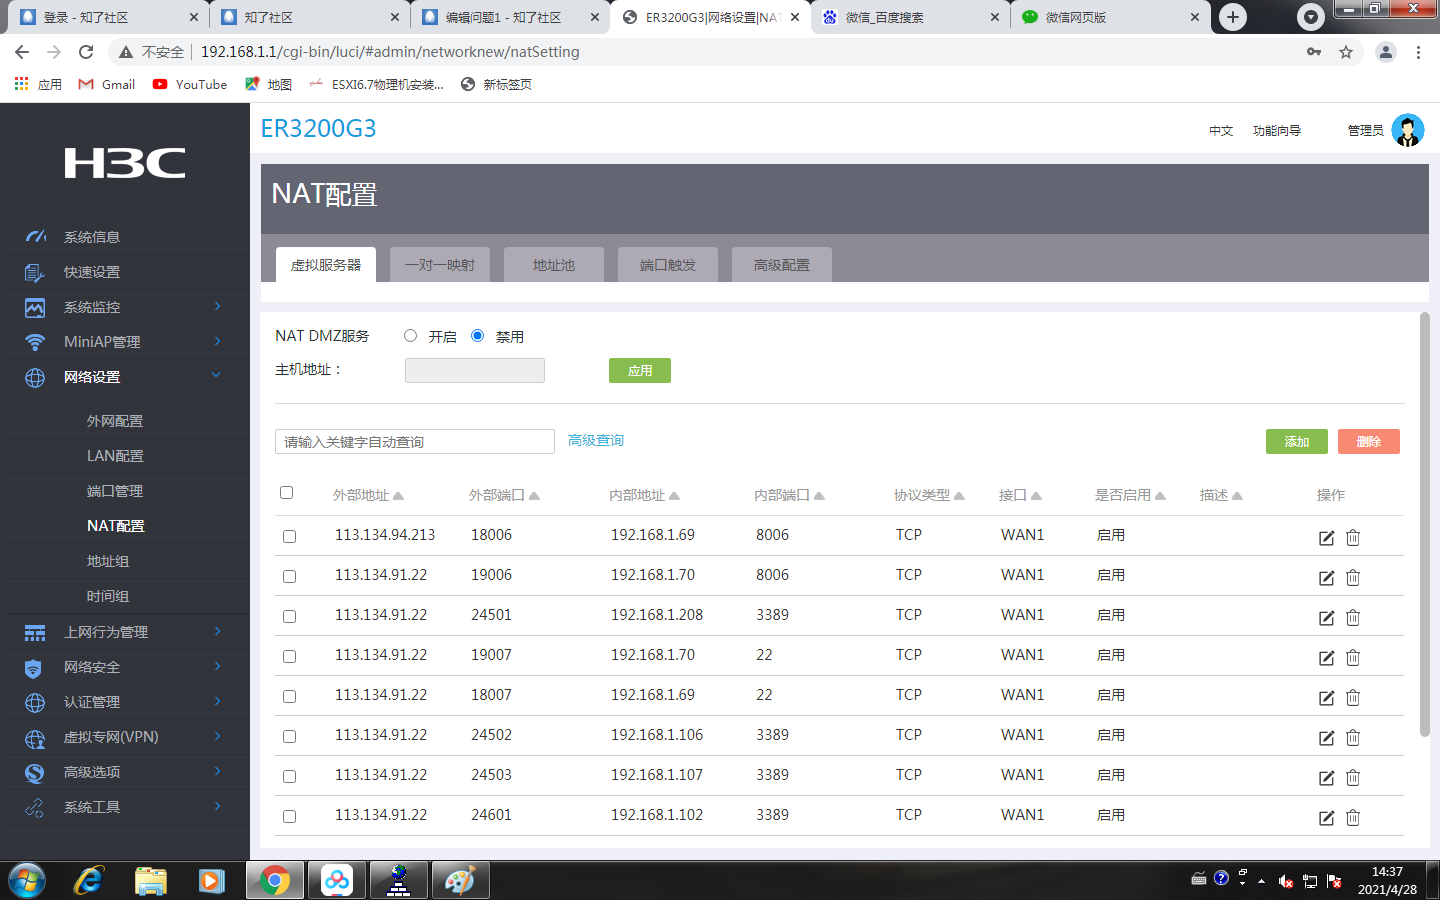1440x900 pixels.
Task: Expand the 网络安全 sidebar menu
Action: [x=125, y=667]
